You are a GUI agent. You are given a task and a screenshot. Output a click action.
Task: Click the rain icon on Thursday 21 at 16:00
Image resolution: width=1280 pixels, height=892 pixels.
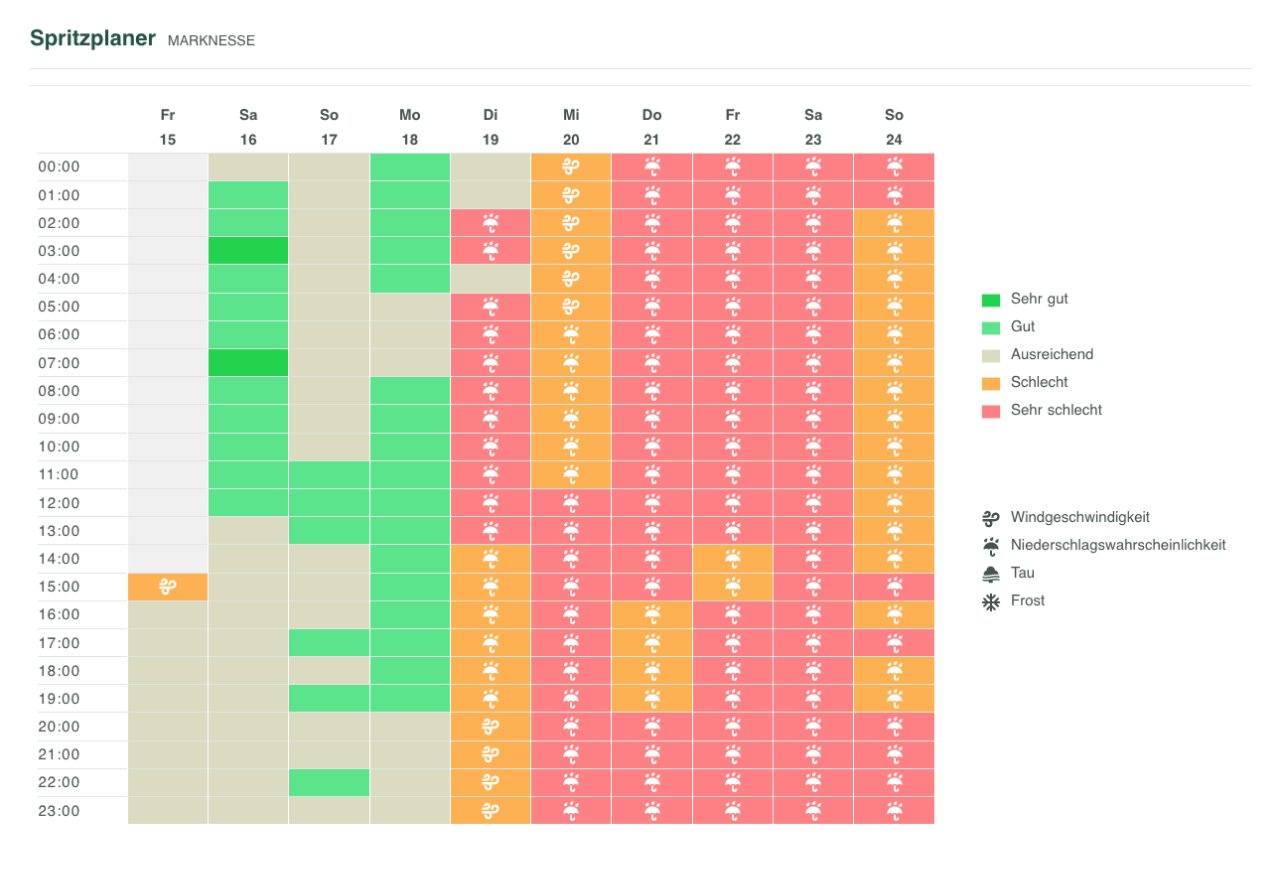[652, 614]
